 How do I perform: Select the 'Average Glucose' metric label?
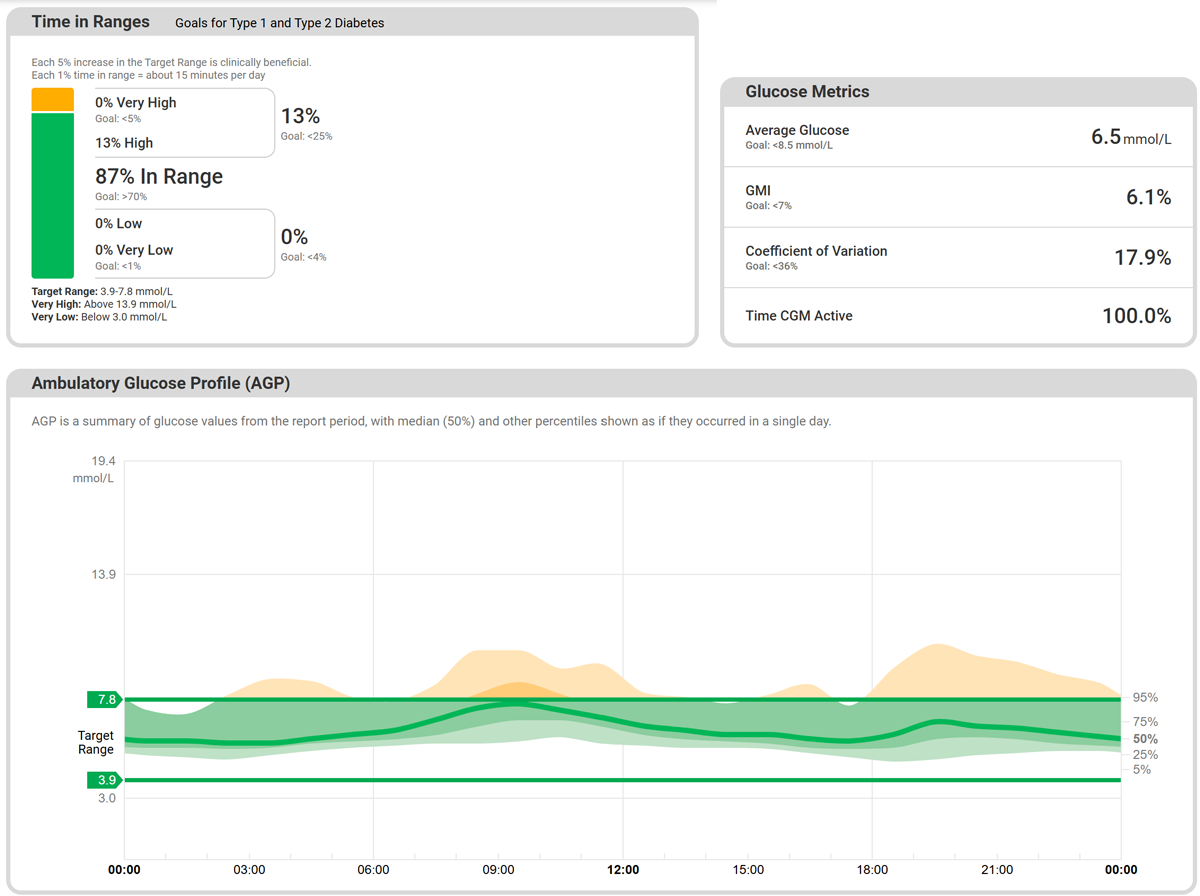797,130
